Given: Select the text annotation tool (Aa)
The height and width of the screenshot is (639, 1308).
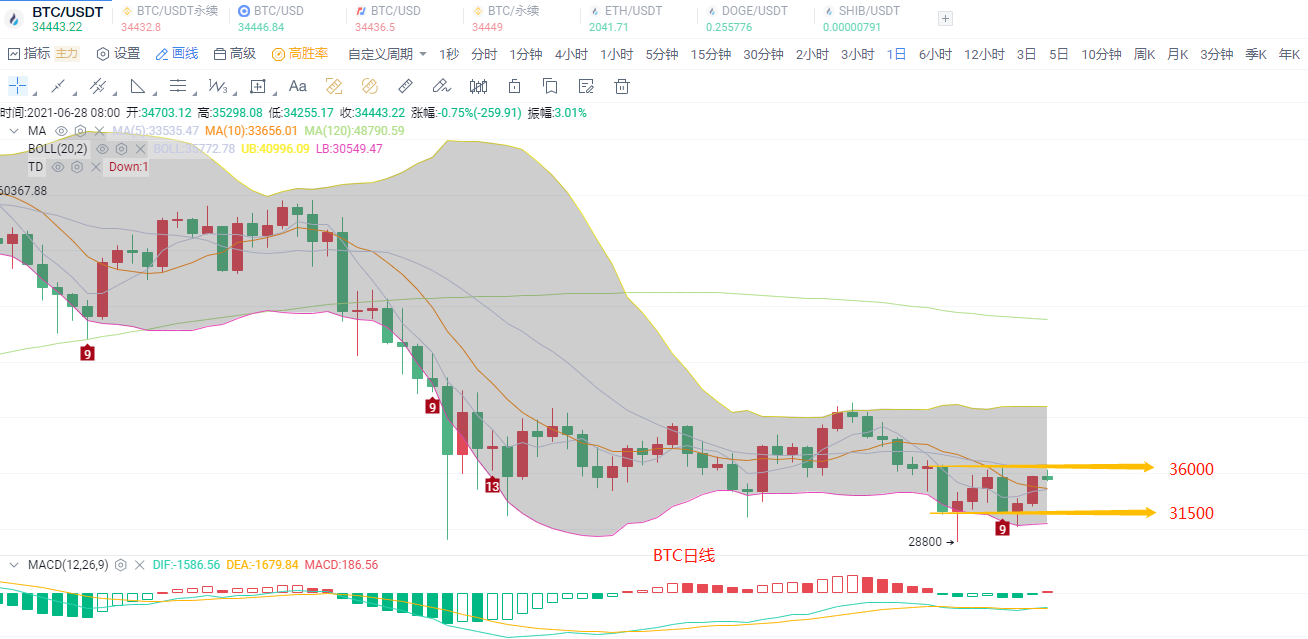Looking at the screenshot, I should [297, 87].
